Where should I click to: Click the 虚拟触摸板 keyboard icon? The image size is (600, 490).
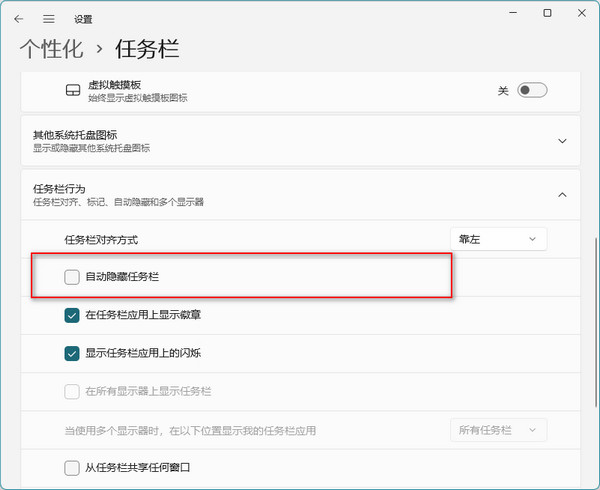point(72,91)
